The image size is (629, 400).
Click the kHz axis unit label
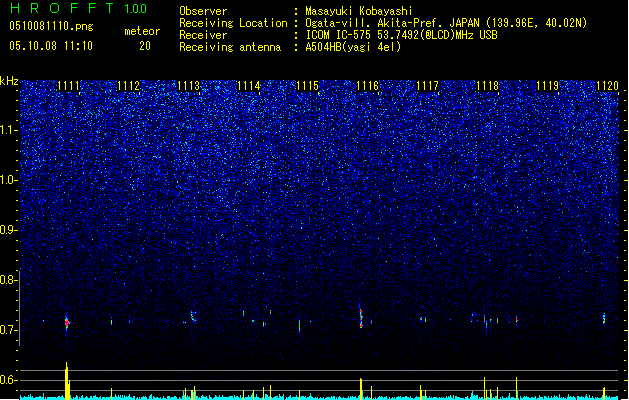point(9,81)
